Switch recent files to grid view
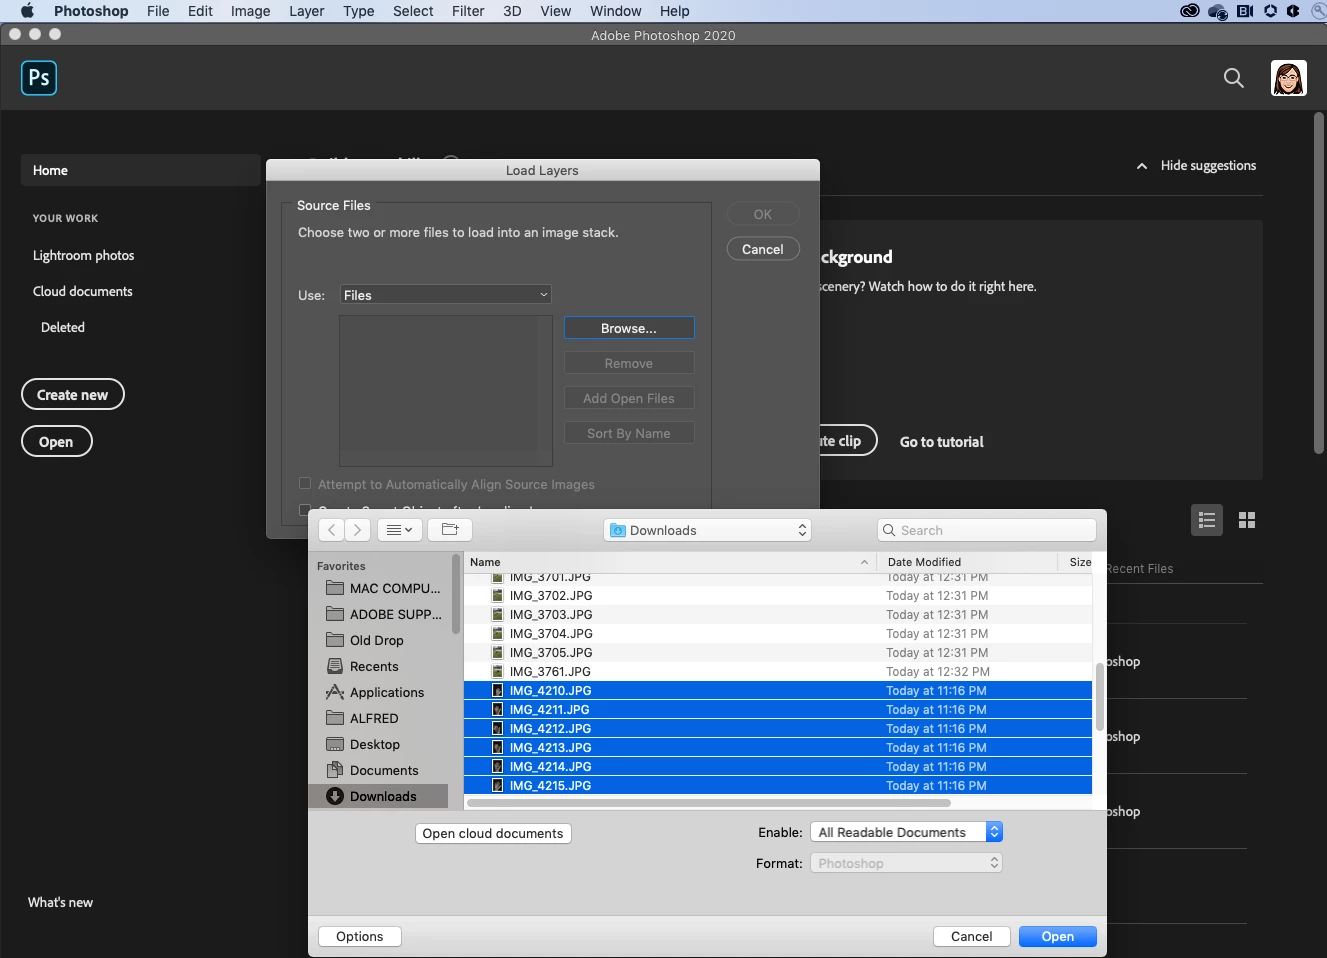 [1247, 520]
